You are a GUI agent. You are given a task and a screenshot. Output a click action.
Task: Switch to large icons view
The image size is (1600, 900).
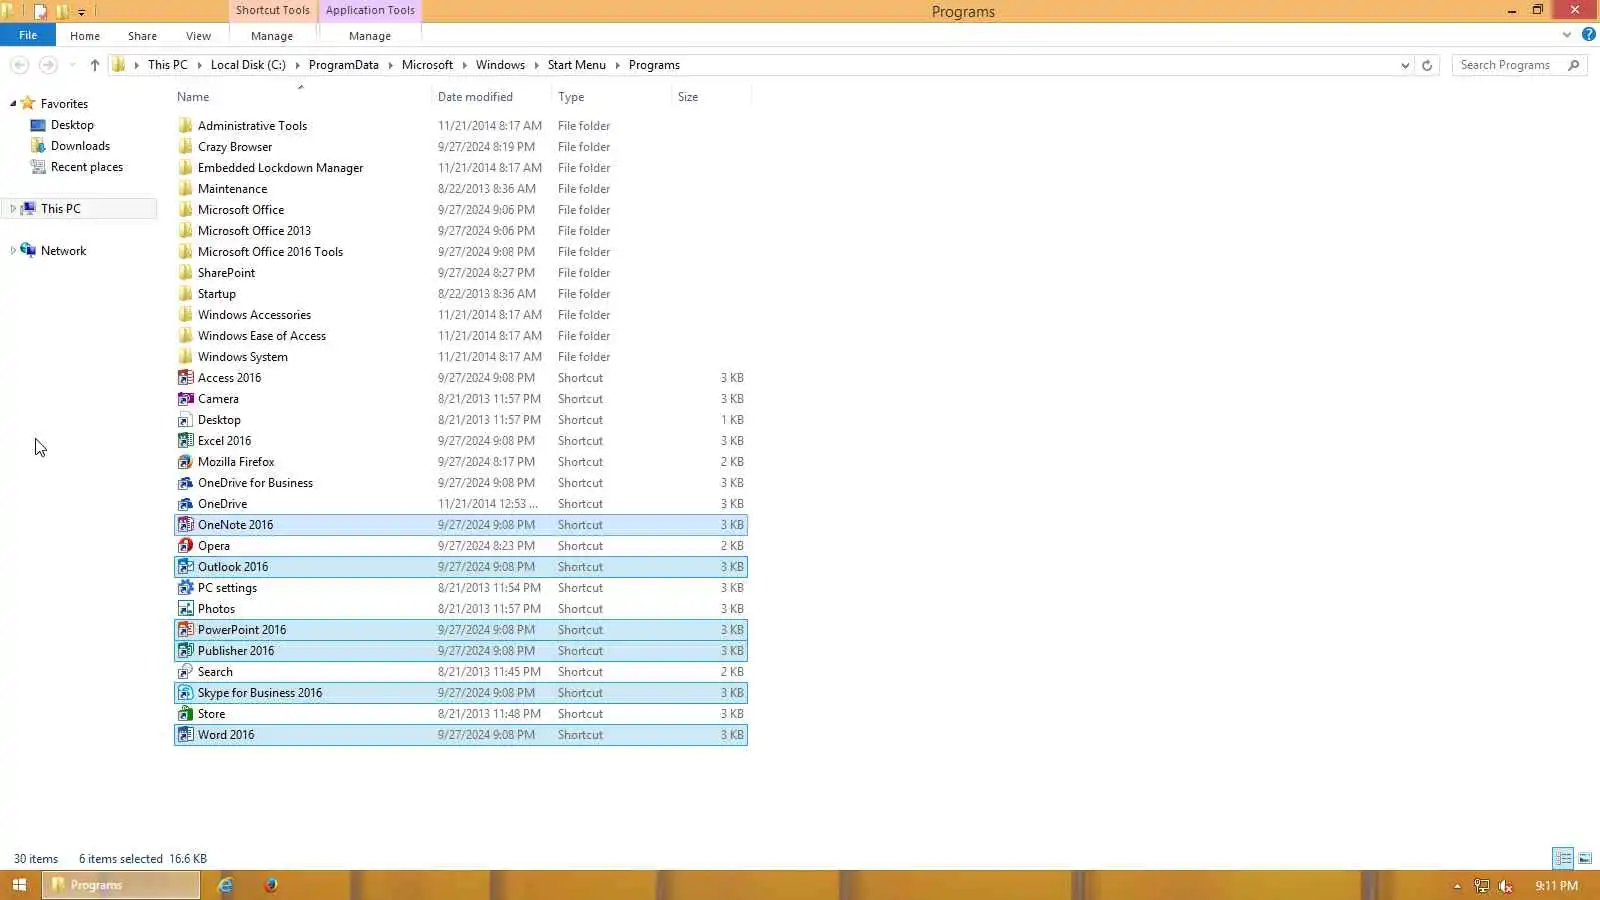tap(1585, 859)
